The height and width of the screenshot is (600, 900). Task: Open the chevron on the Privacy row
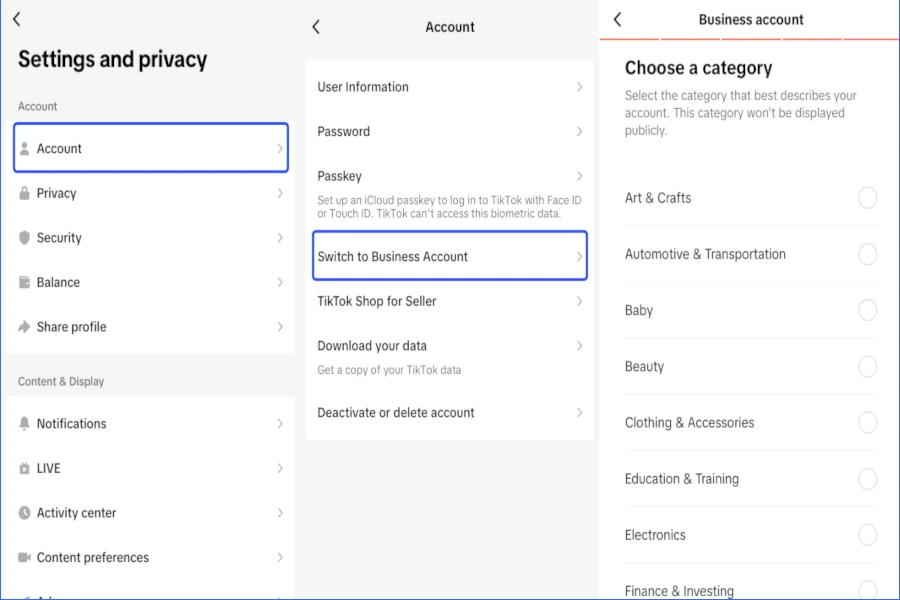(x=280, y=193)
